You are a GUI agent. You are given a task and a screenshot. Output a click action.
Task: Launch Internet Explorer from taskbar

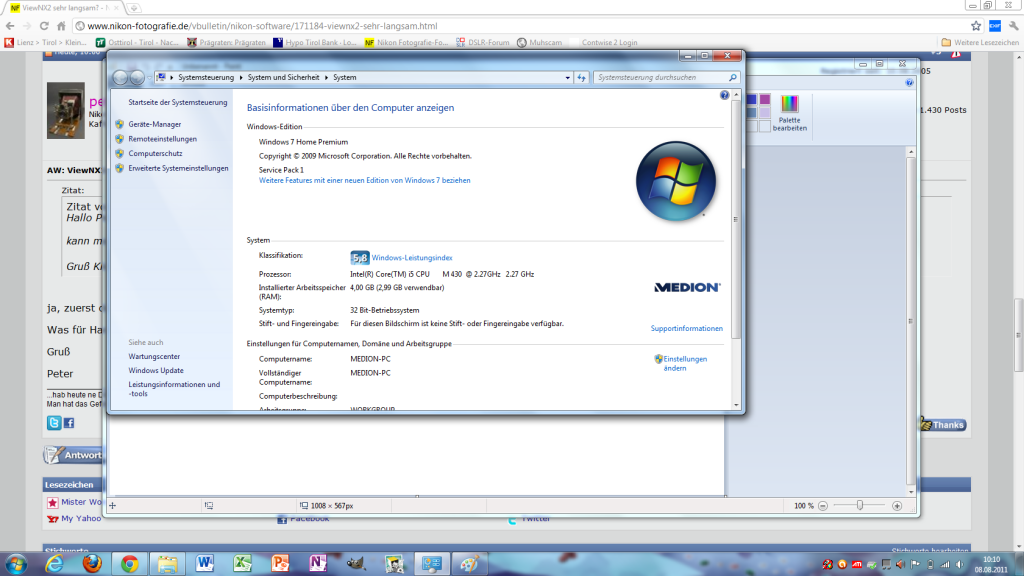click(54, 564)
